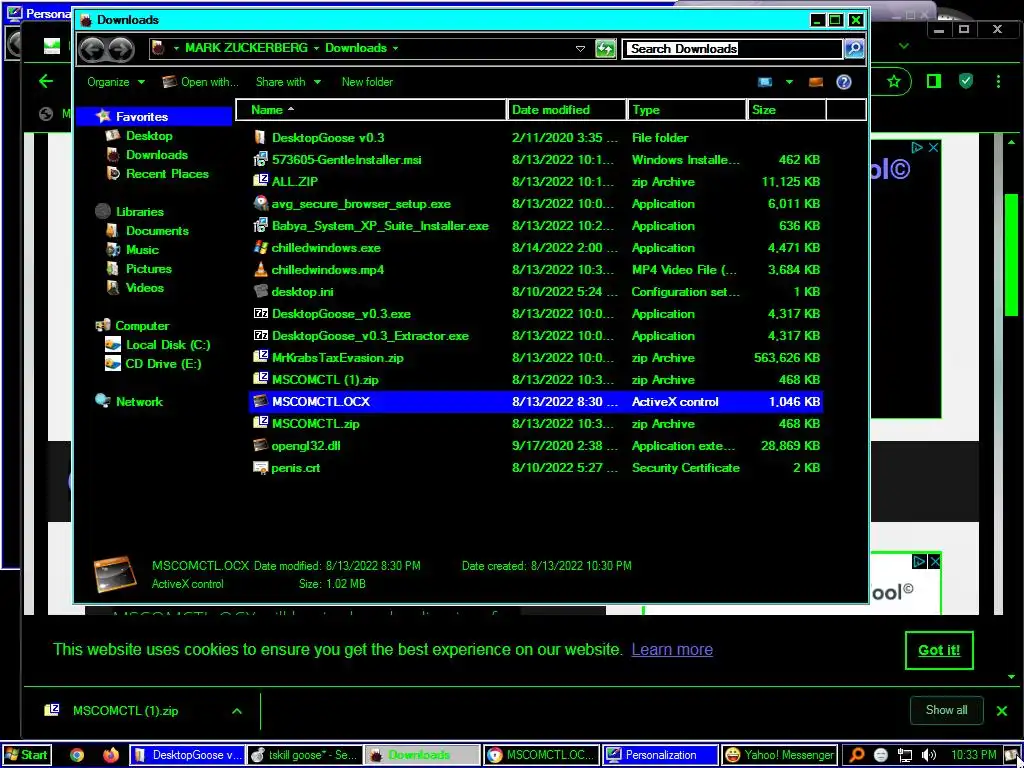
Task: Switch to the Personalization taskbar window
Action: pyautogui.click(x=660, y=755)
